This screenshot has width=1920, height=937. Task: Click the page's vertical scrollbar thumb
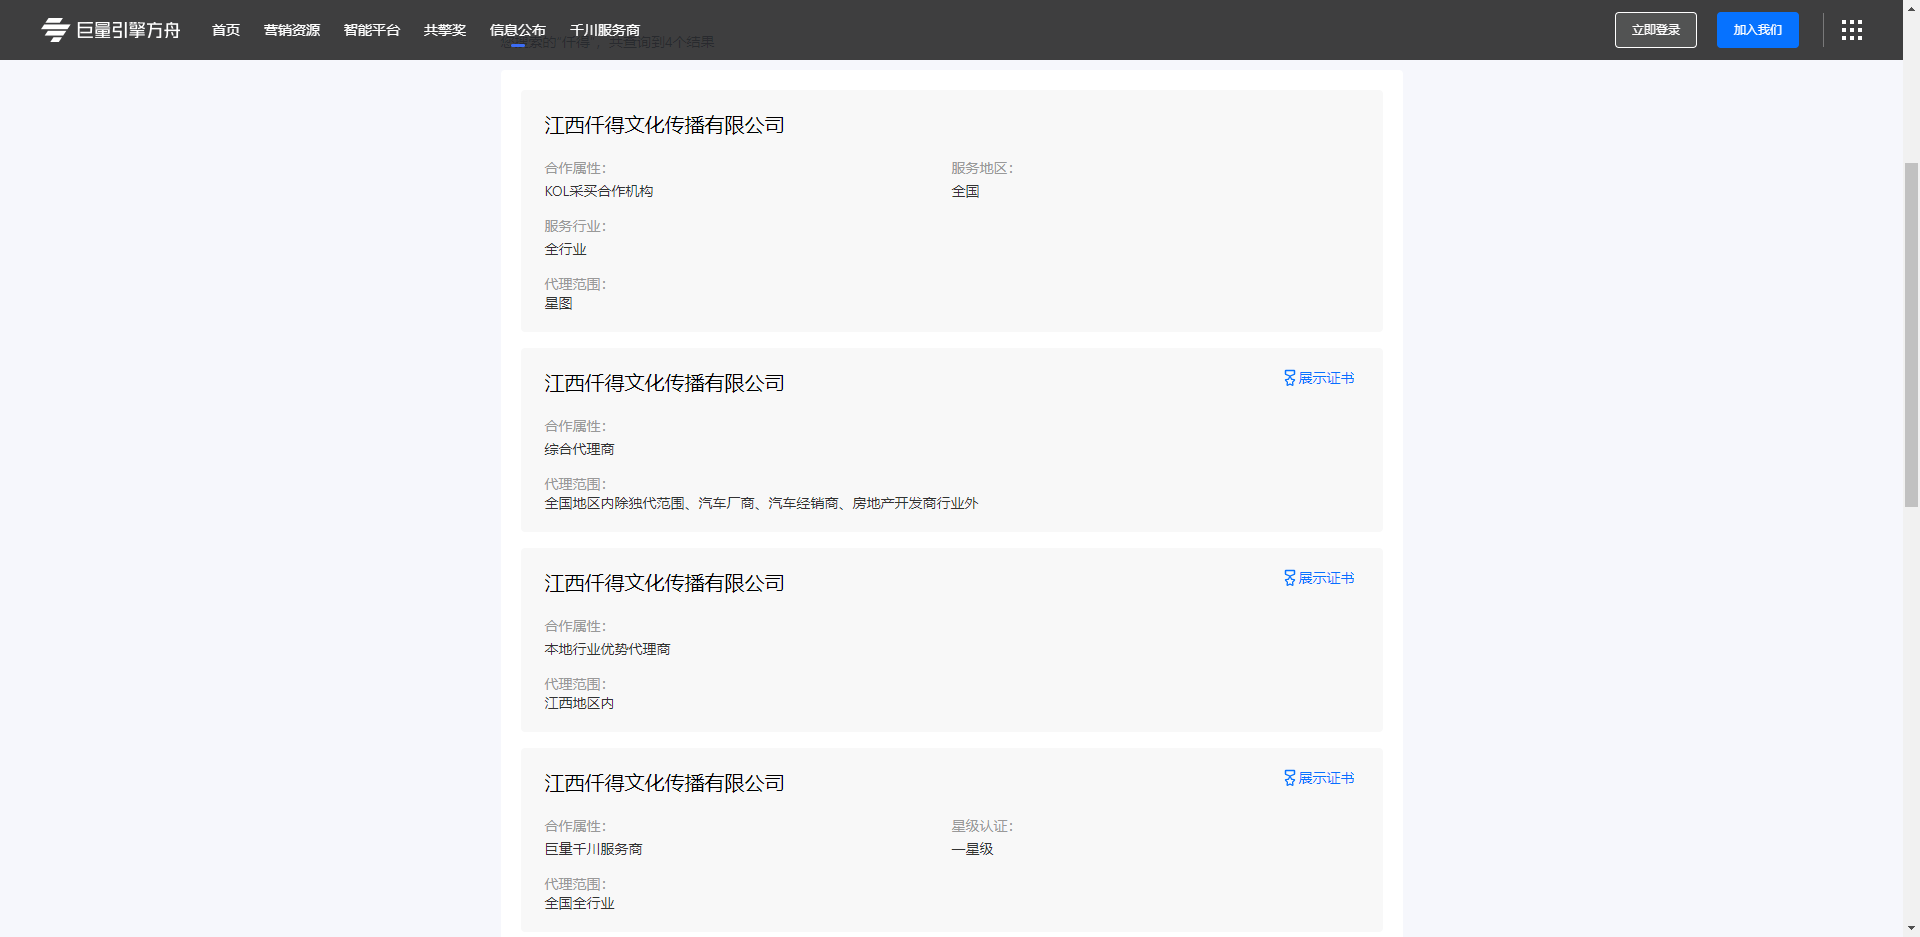(1911, 335)
